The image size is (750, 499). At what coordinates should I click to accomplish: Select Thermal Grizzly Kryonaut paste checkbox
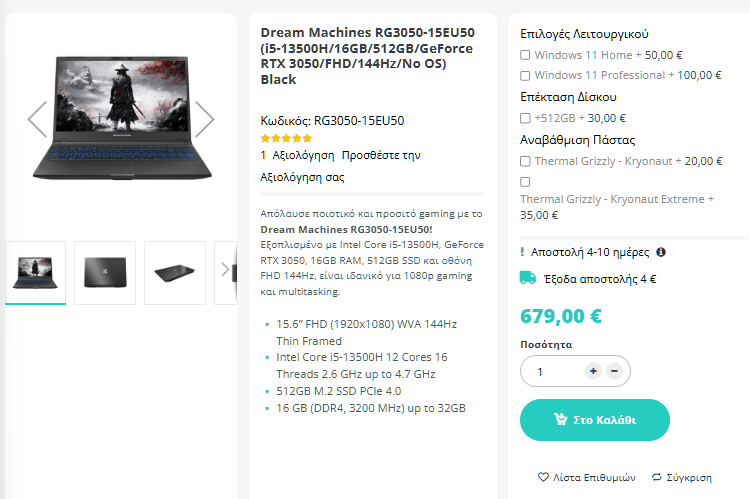tap(525, 161)
